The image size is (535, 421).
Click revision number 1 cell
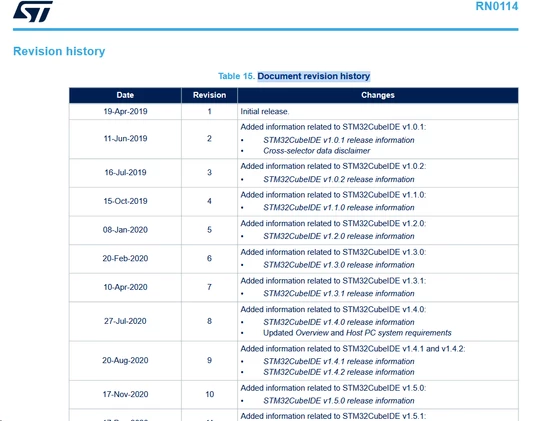(x=209, y=112)
